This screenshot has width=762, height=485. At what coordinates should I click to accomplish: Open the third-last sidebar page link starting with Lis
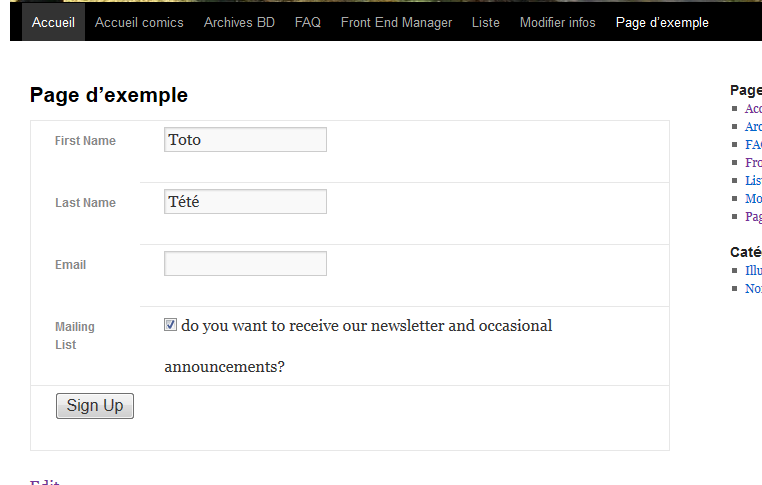click(753, 180)
